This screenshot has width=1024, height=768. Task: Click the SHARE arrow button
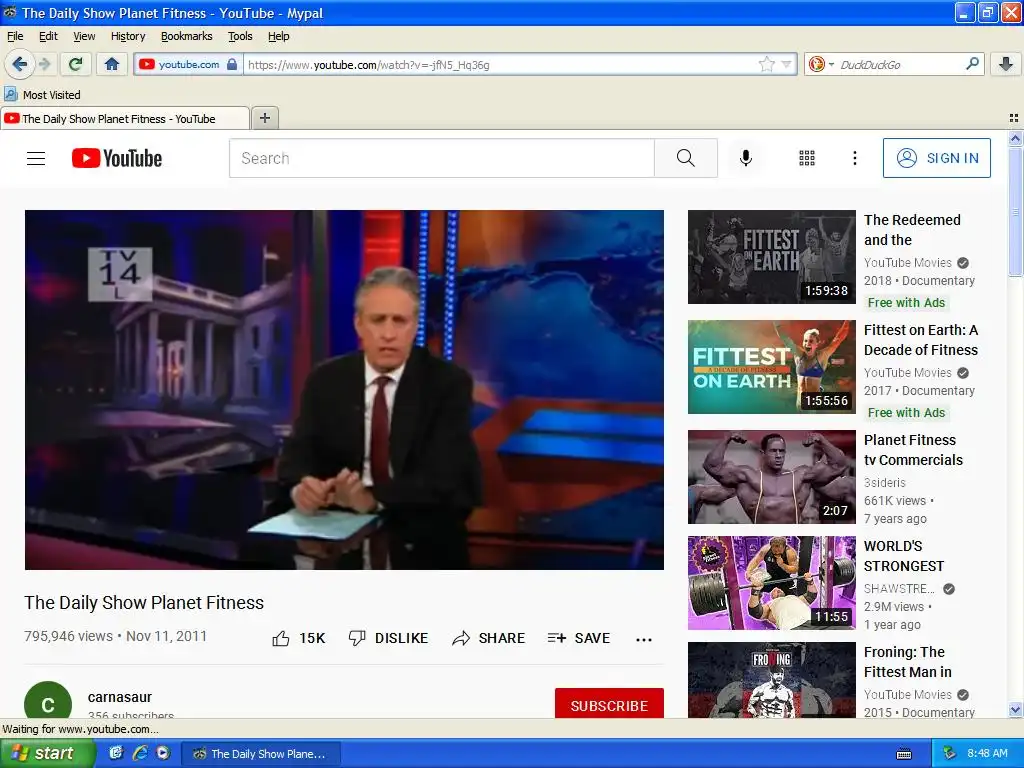coord(488,638)
